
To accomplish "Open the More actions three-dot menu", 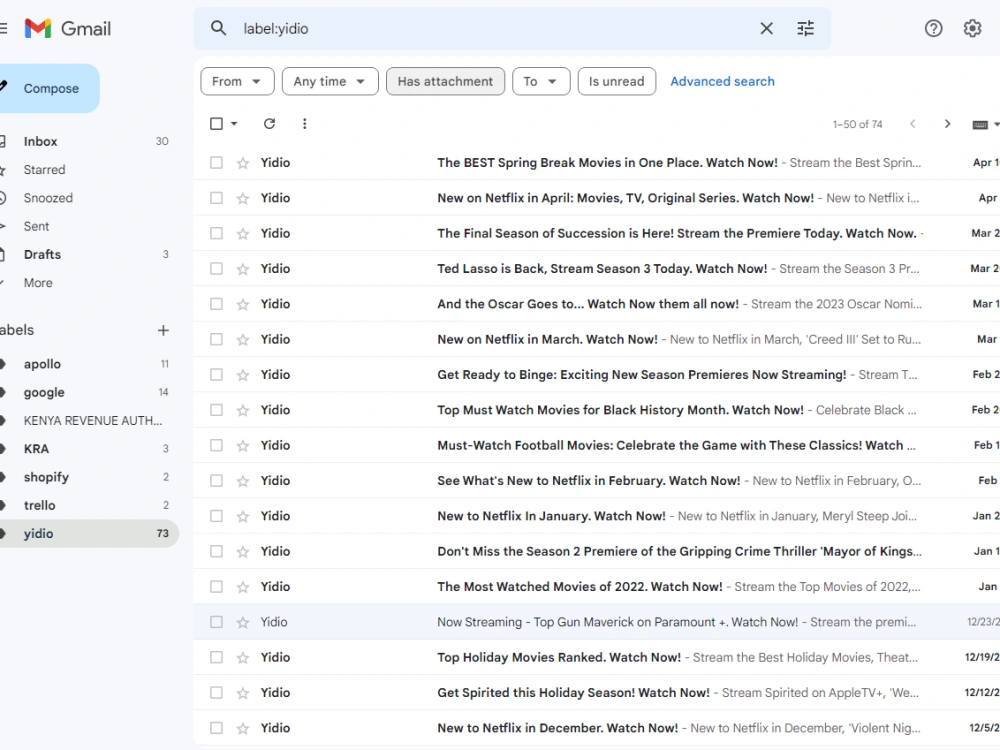I will coord(305,124).
